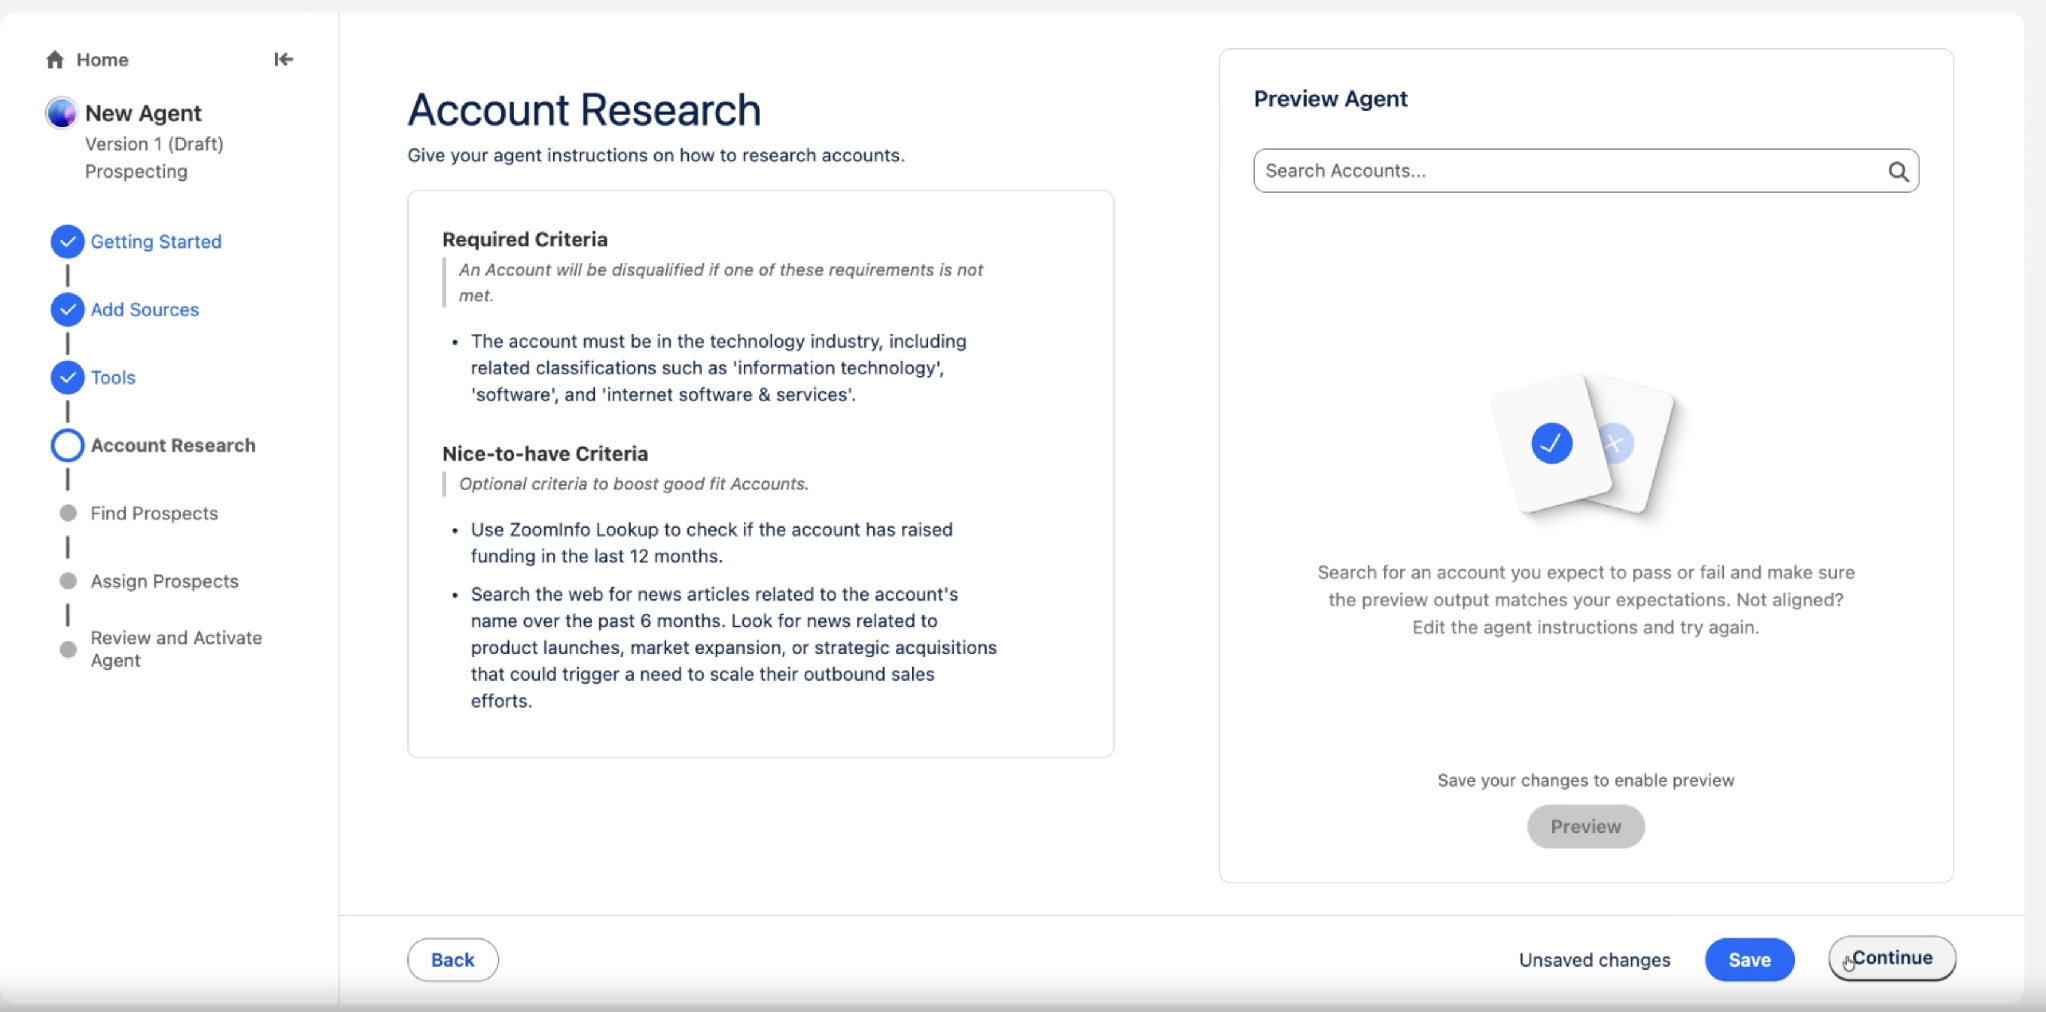Go to Assign Prospects step
This screenshot has height=1012, width=2046.
(165, 581)
